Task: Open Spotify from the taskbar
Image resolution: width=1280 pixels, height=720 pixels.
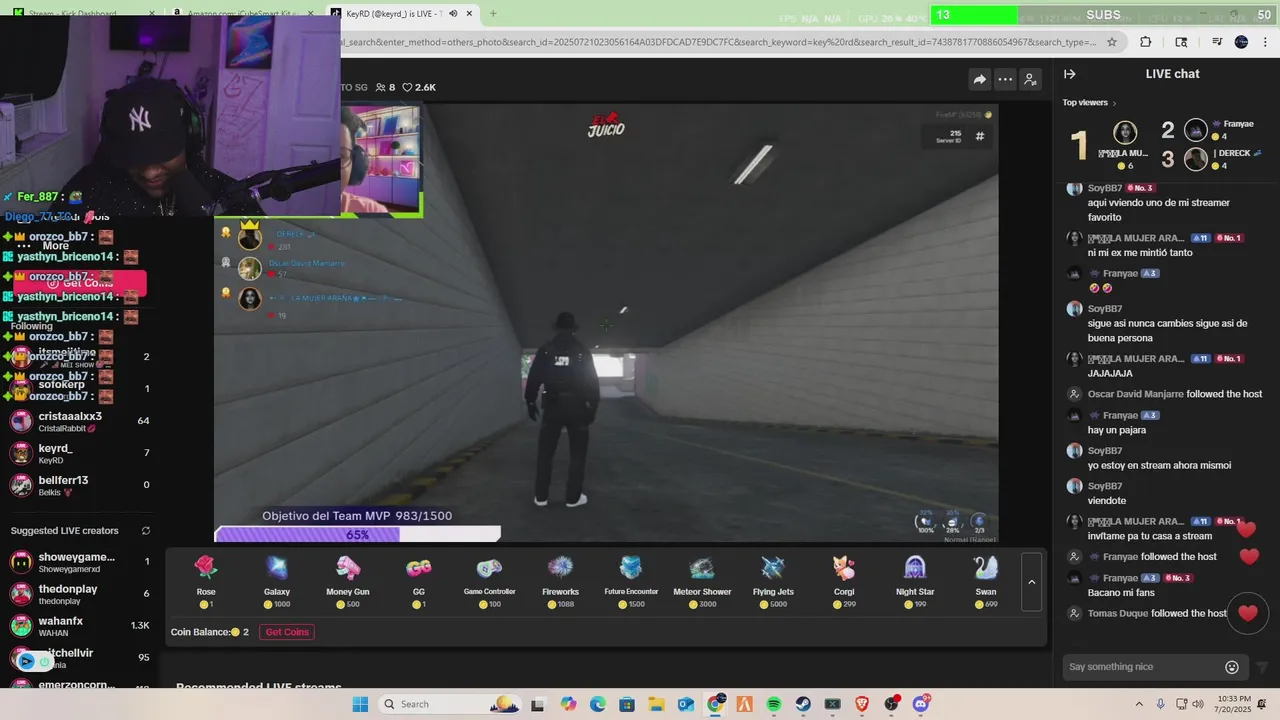Action: [x=774, y=704]
